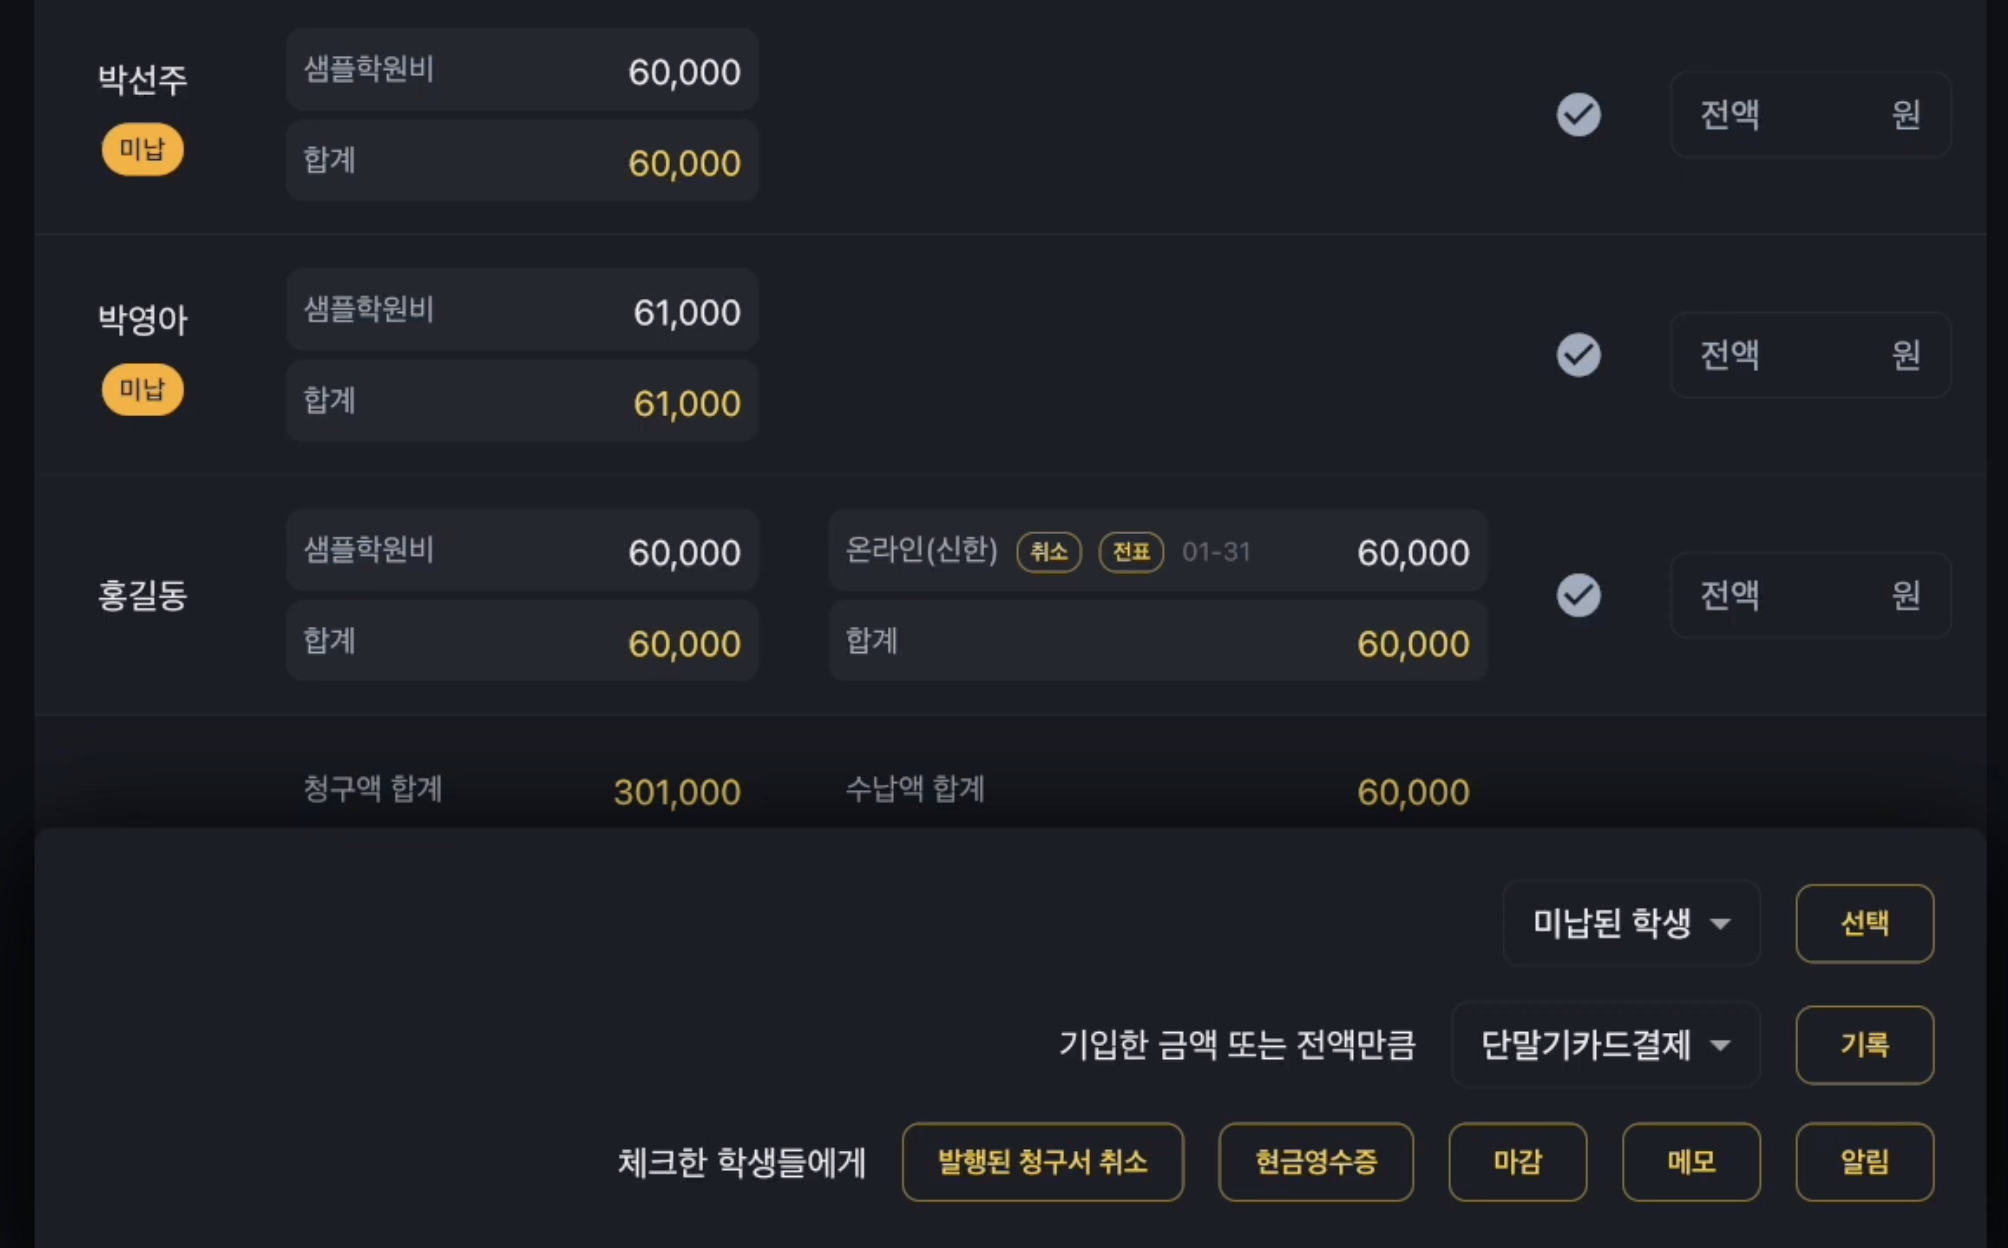Toggle the checkmark for 홍길동
Viewport: 2008px width, 1248px height.
click(1578, 595)
